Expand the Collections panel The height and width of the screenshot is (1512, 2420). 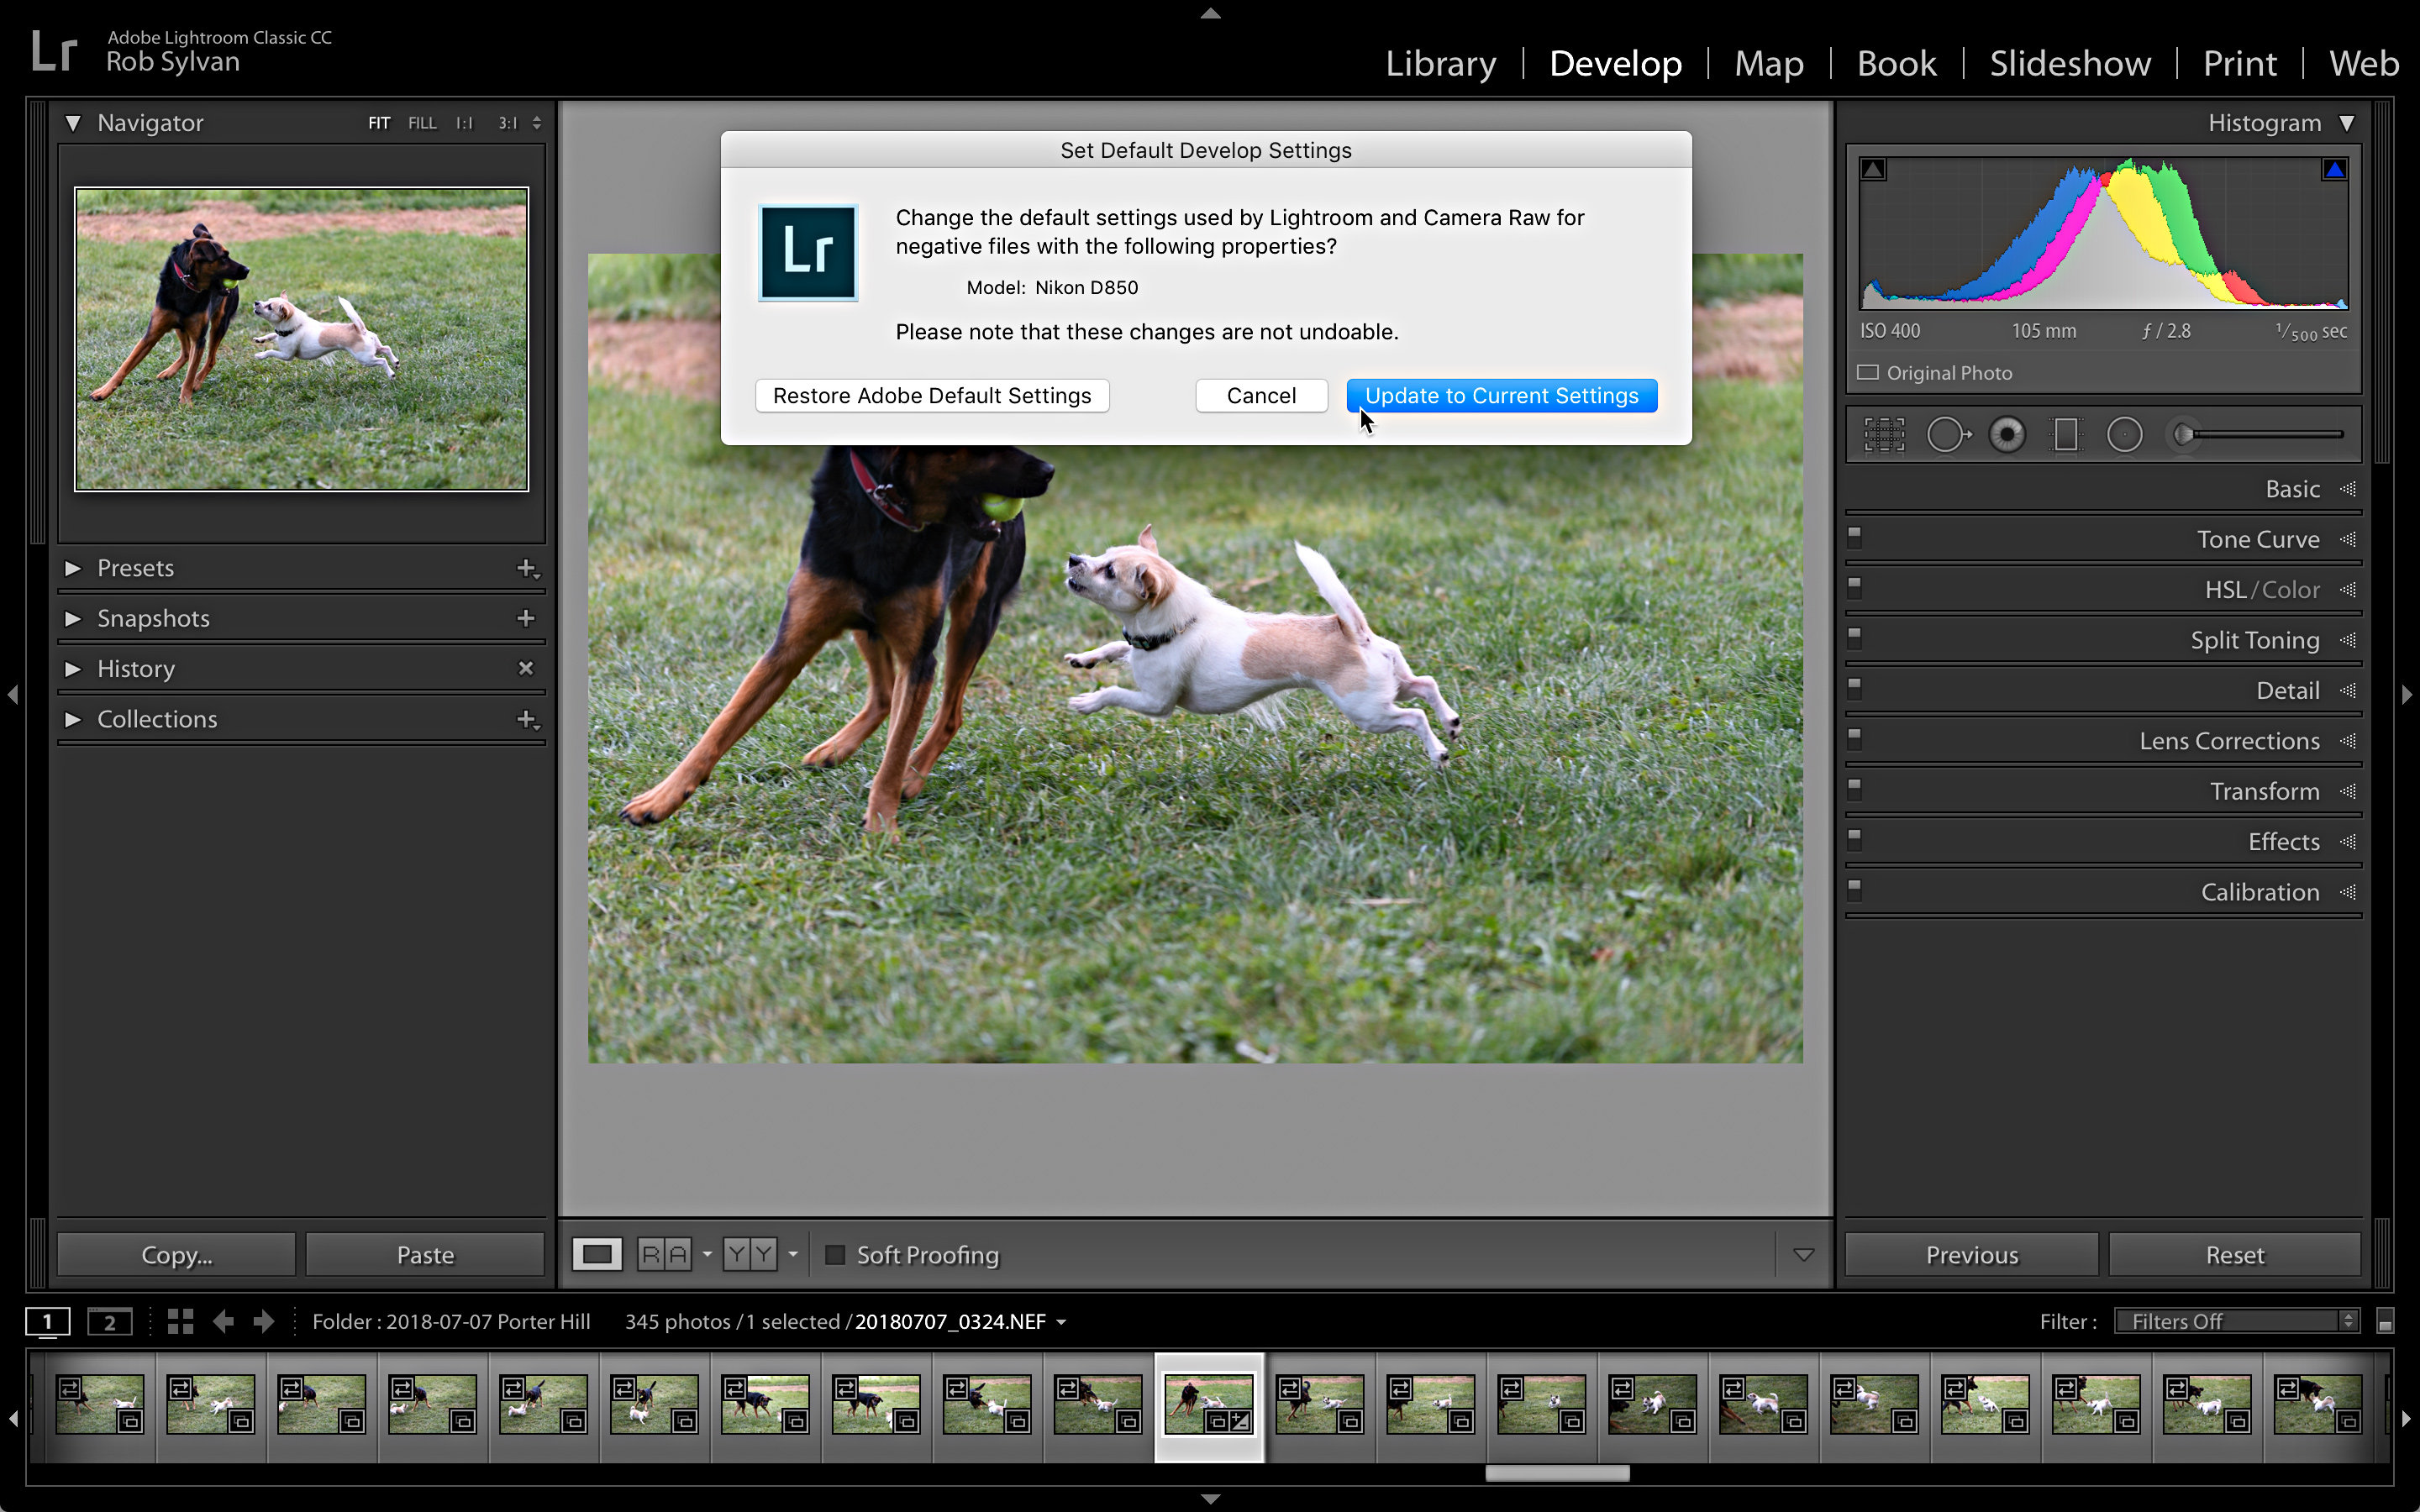[x=73, y=719]
